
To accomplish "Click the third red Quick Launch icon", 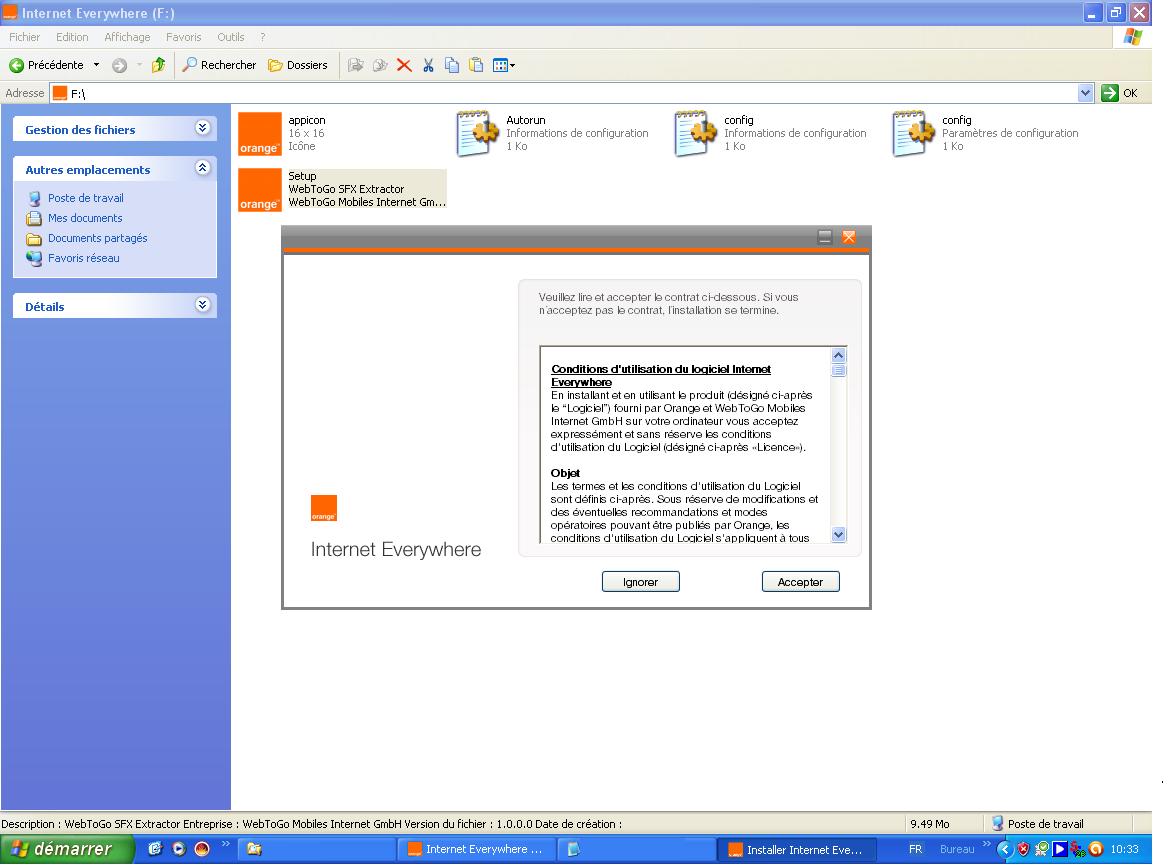I will [x=201, y=849].
